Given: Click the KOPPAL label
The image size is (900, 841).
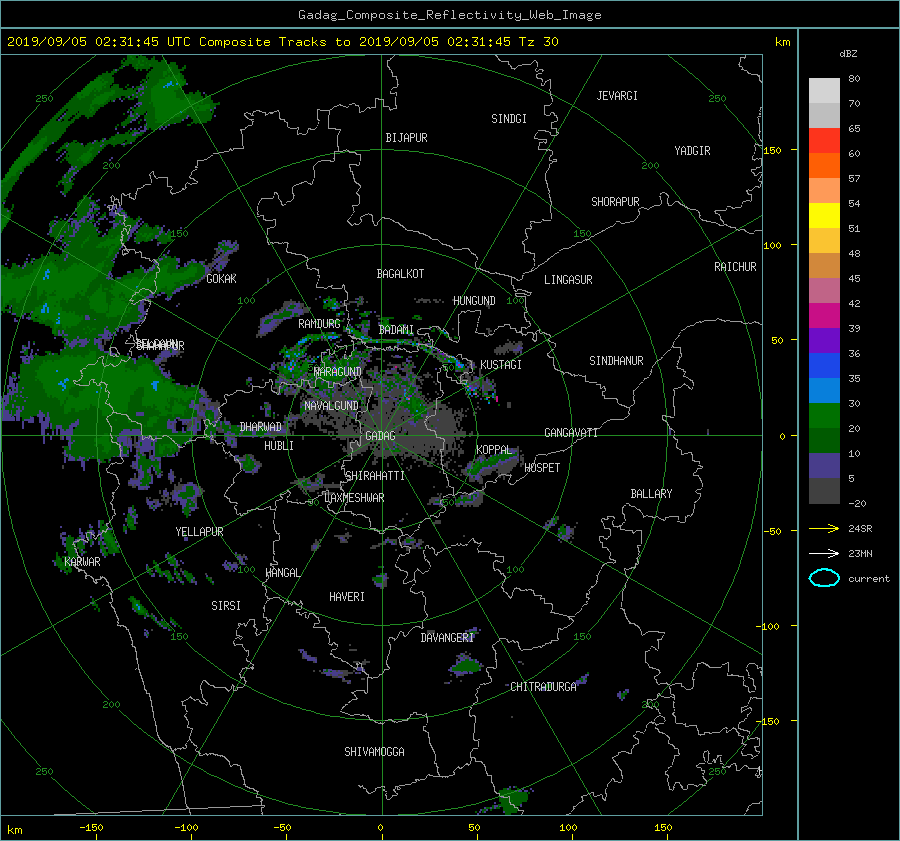Looking at the screenshot, I should point(494,450).
